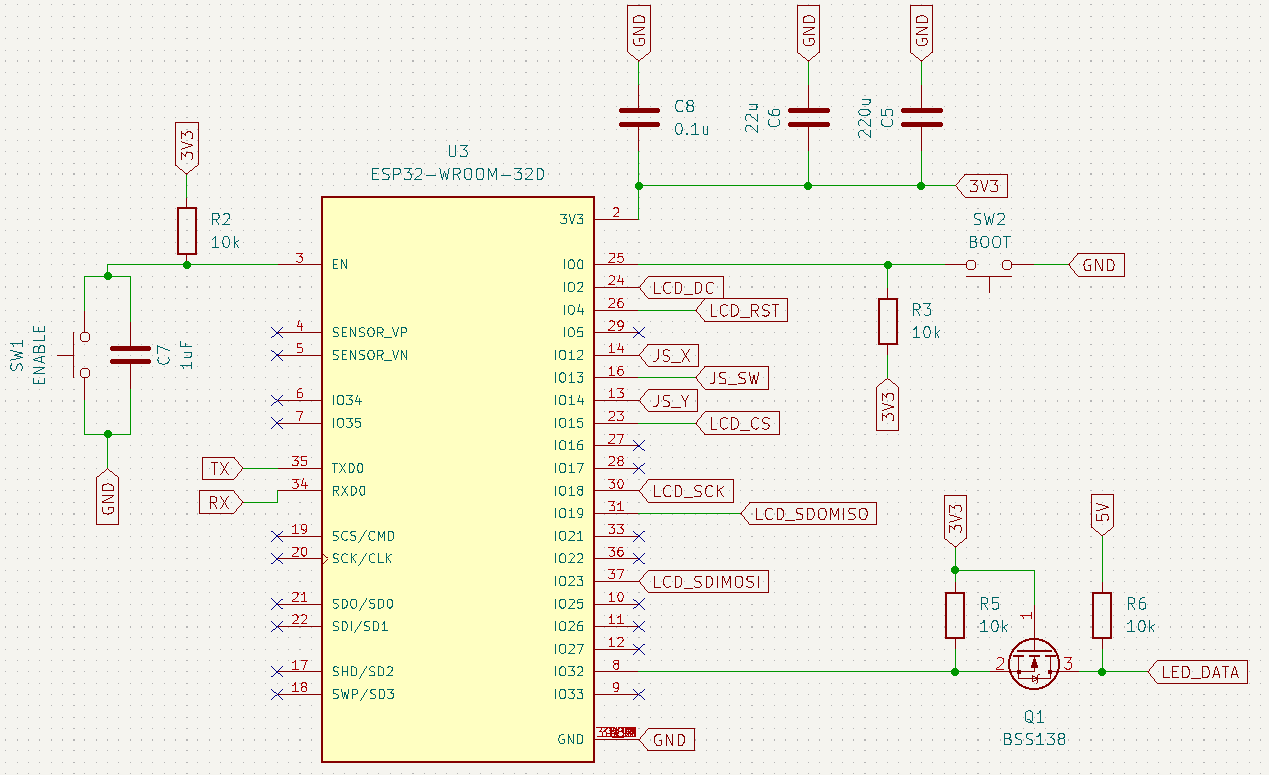Click the ESP32-WROOM-32D value text
Viewport: 1269px width, 775px height.
[x=457, y=175]
